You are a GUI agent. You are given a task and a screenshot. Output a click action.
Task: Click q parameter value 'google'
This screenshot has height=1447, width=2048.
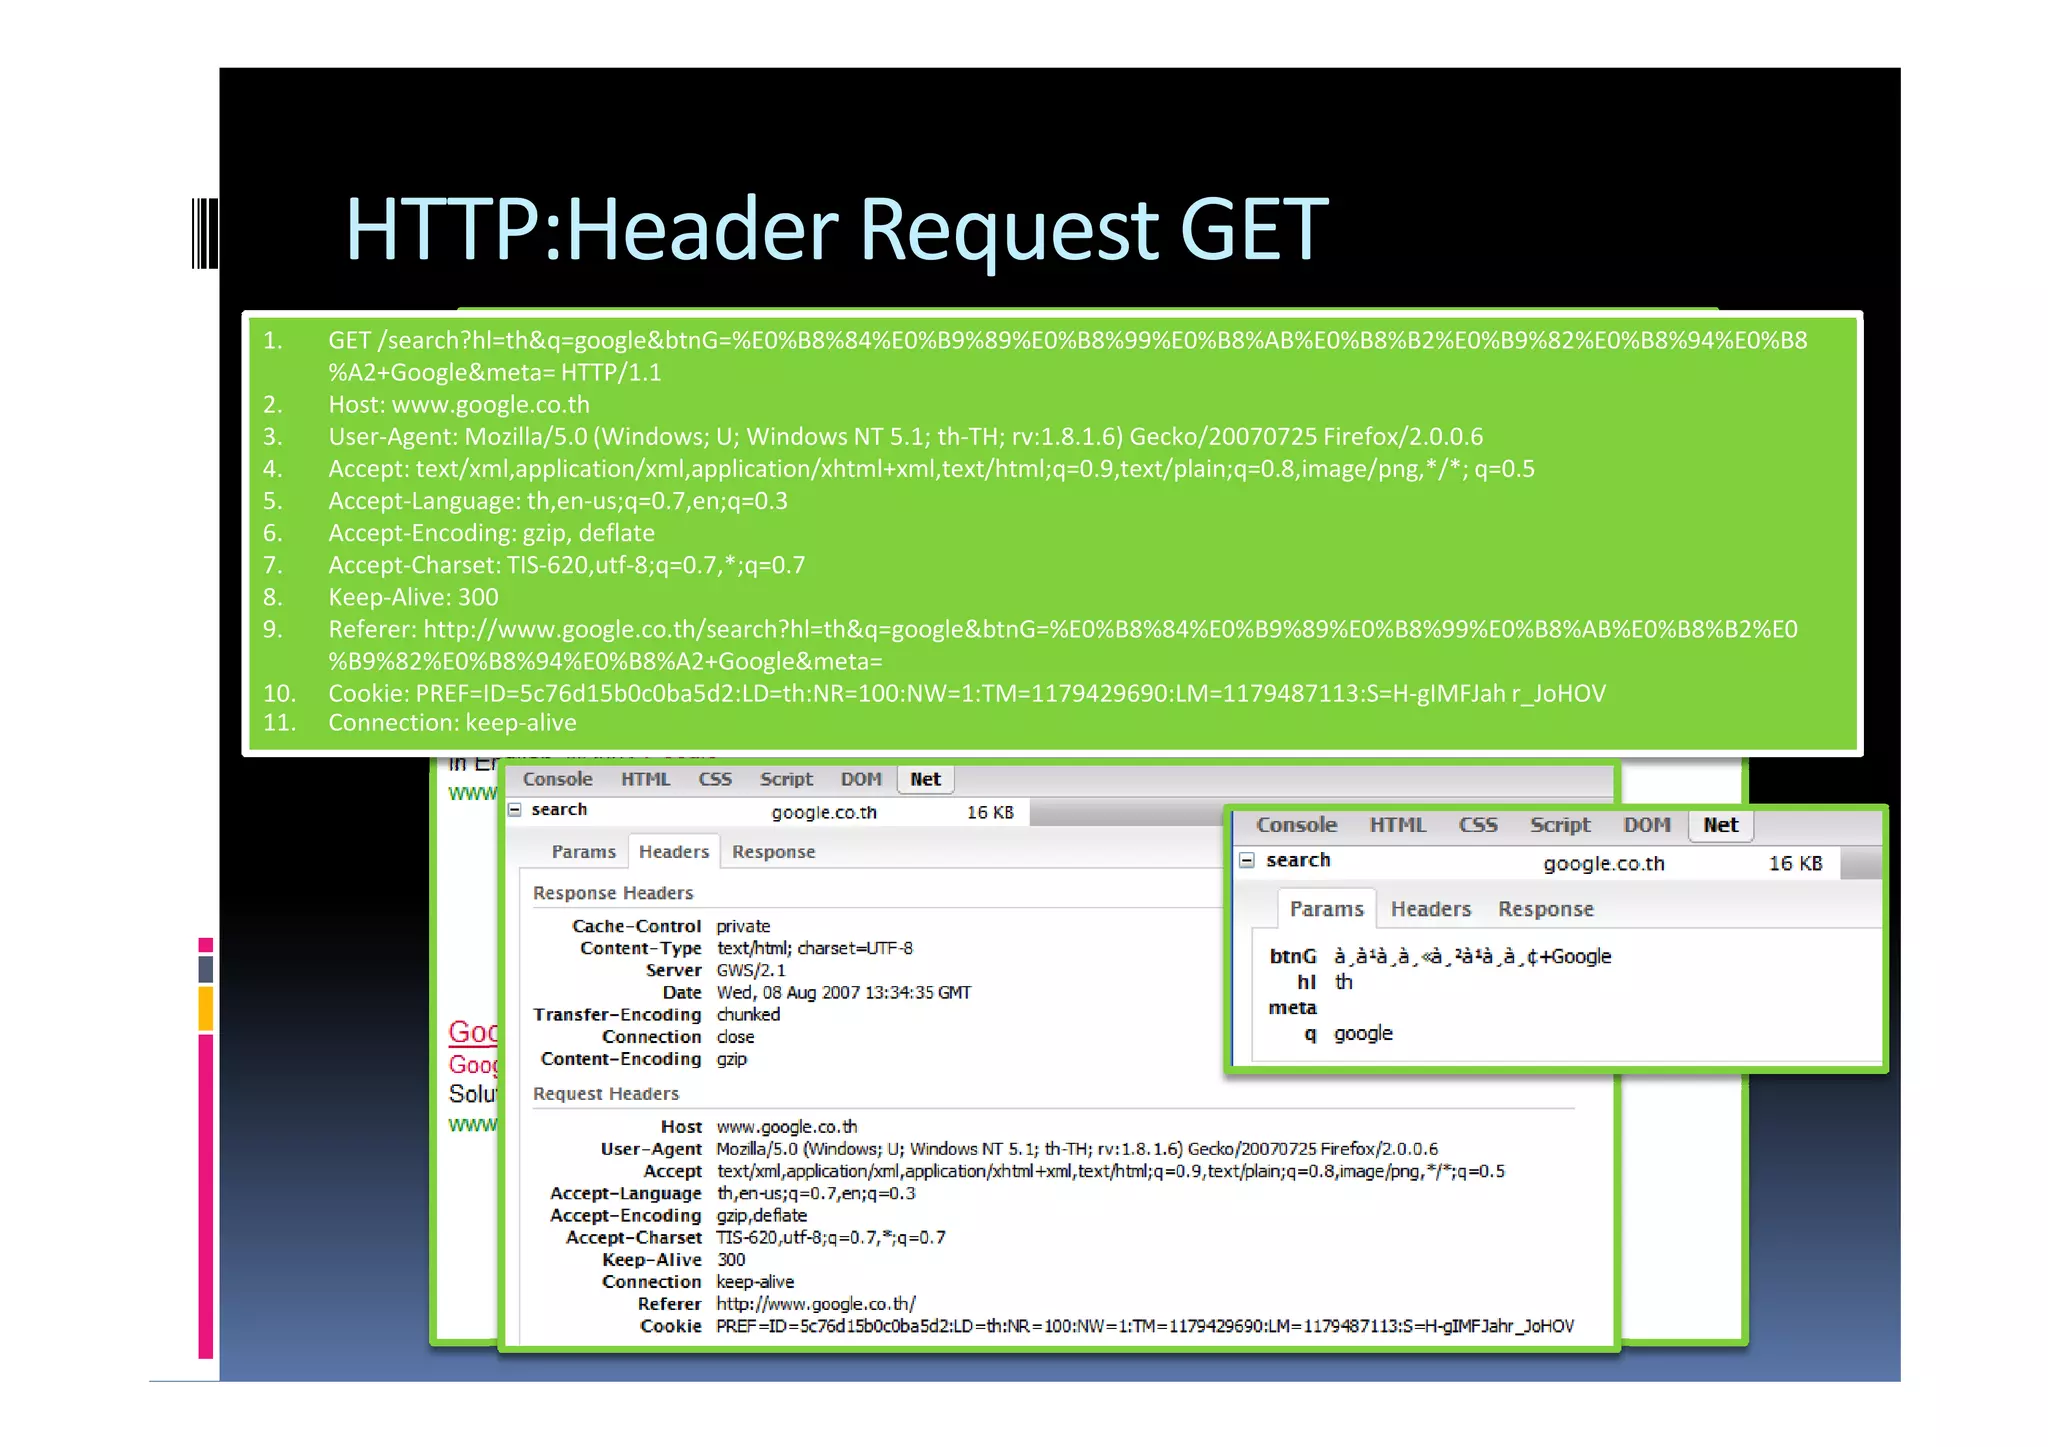tap(1363, 1034)
